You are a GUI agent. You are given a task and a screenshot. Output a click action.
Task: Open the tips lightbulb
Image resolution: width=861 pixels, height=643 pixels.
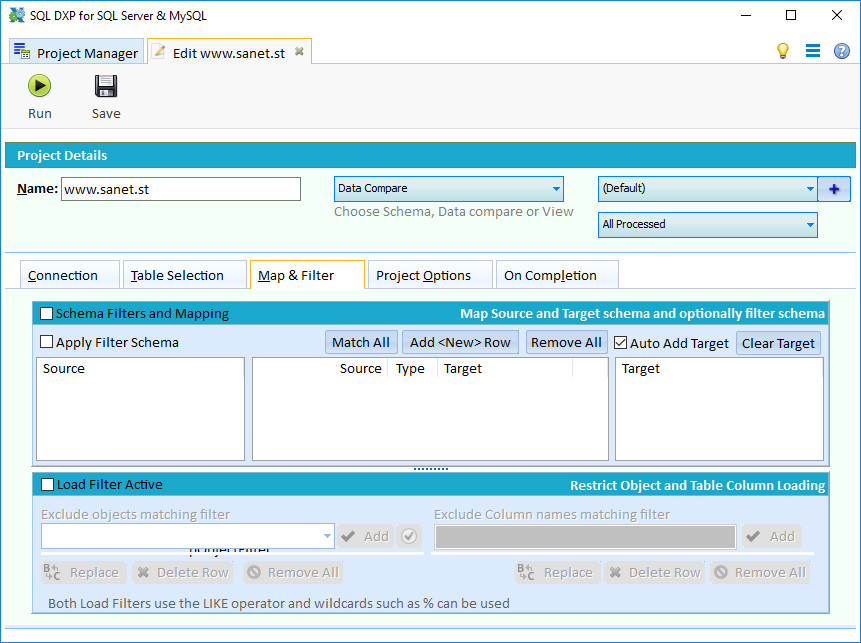tap(783, 50)
